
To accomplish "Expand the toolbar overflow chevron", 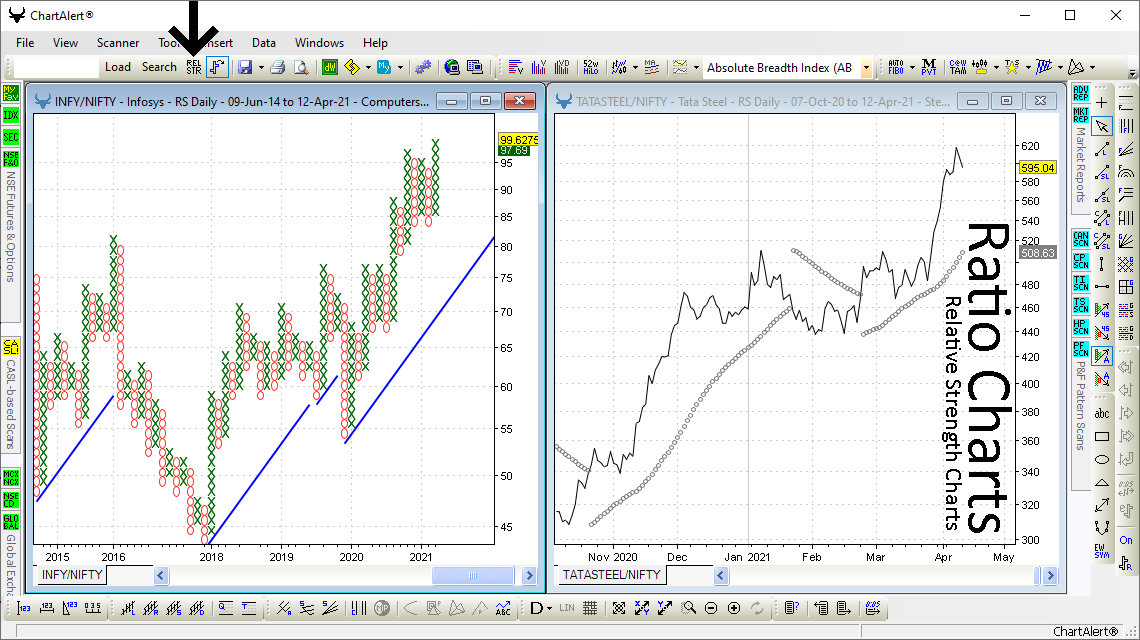I will click(1132, 73).
